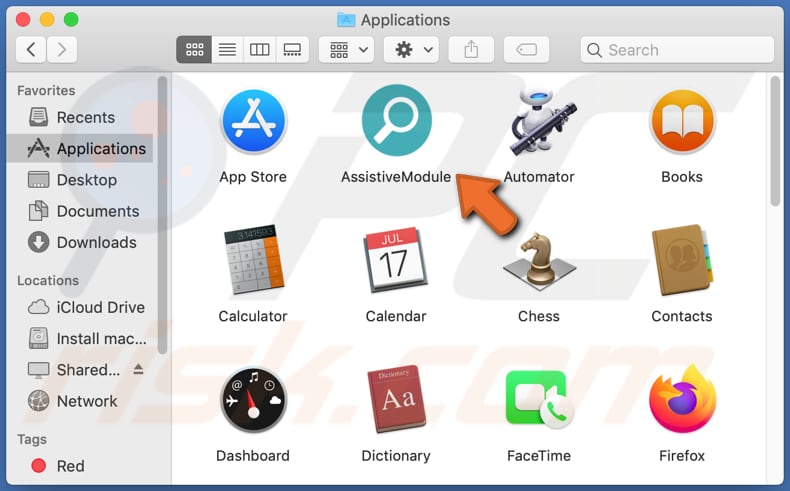Click the Automator name label

tap(539, 177)
